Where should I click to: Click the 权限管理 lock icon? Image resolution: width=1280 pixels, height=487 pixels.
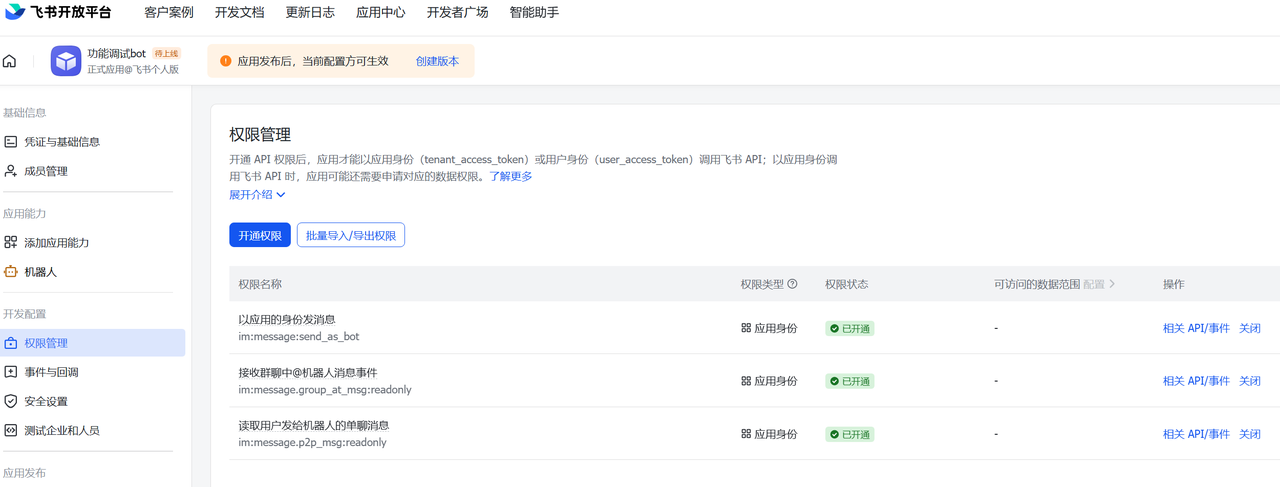pyautogui.click(x=10, y=343)
